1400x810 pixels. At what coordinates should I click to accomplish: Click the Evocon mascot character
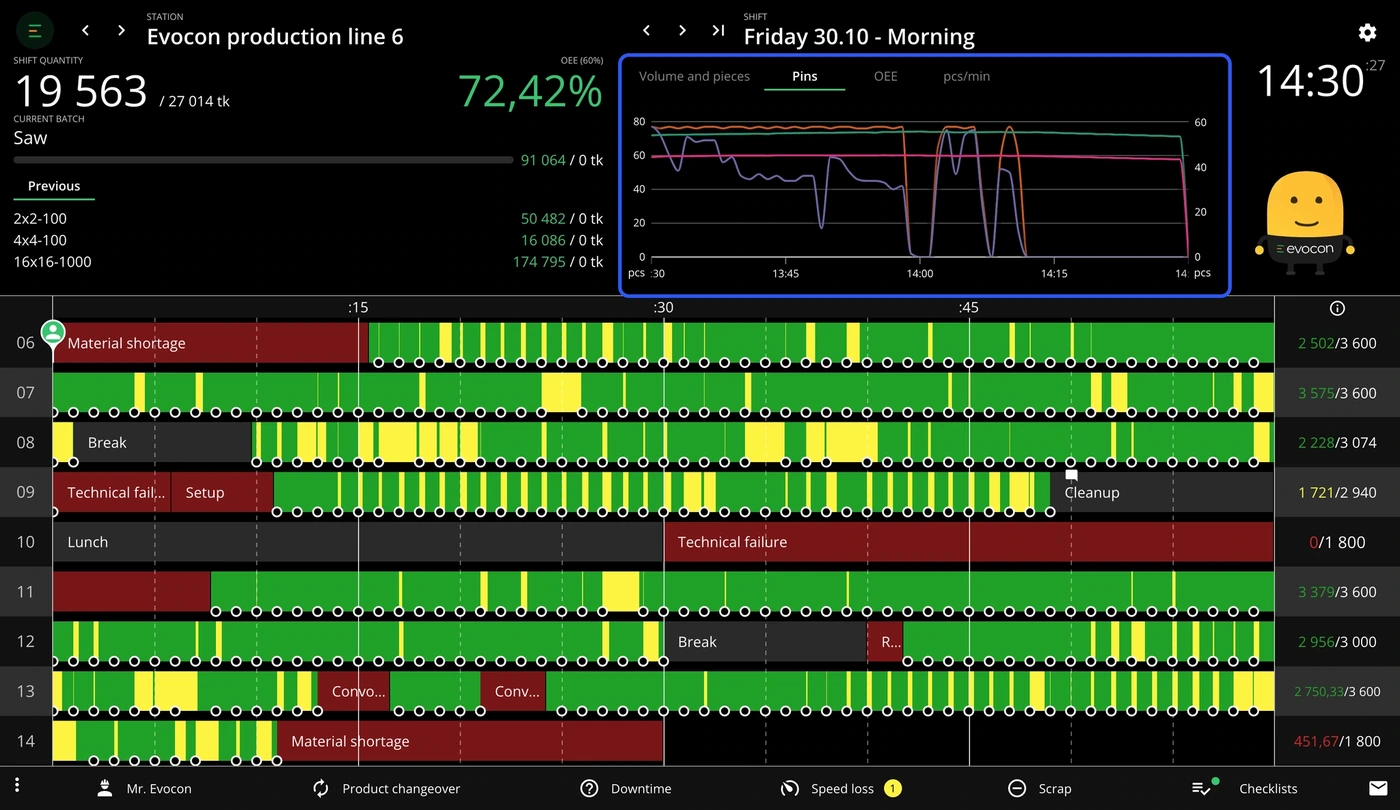pyautogui.click(x=1304, y=223)
